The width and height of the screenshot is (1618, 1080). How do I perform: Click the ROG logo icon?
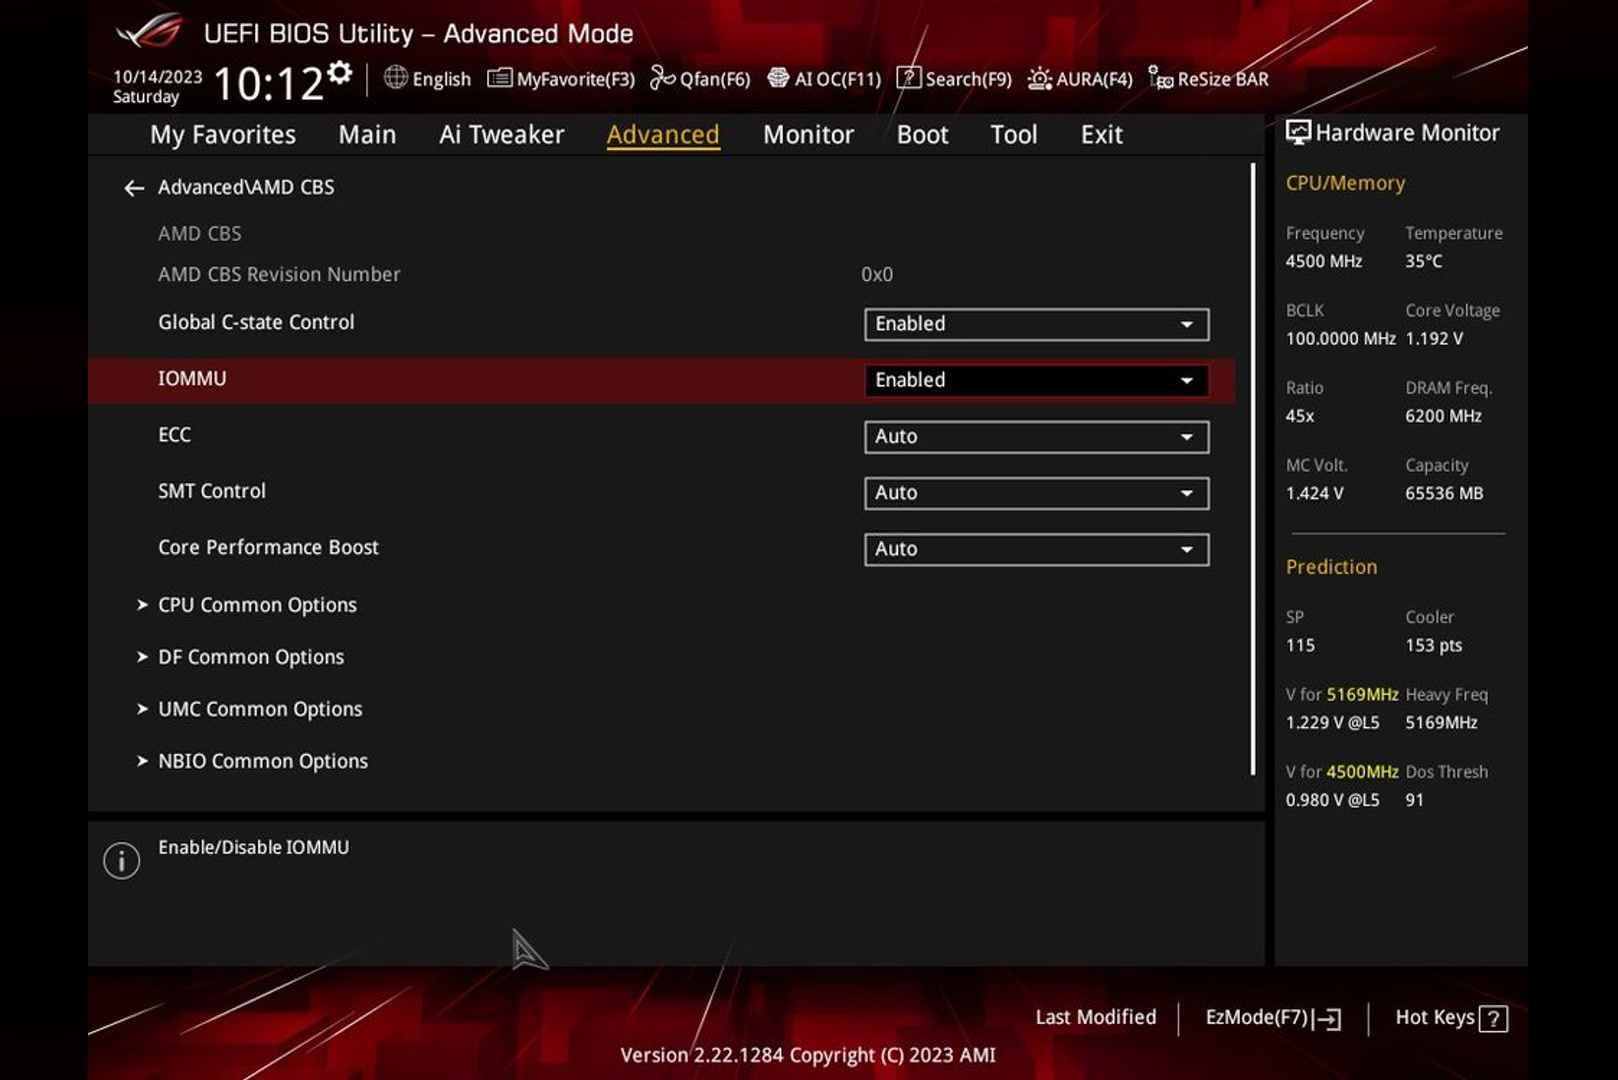(150, 32)
